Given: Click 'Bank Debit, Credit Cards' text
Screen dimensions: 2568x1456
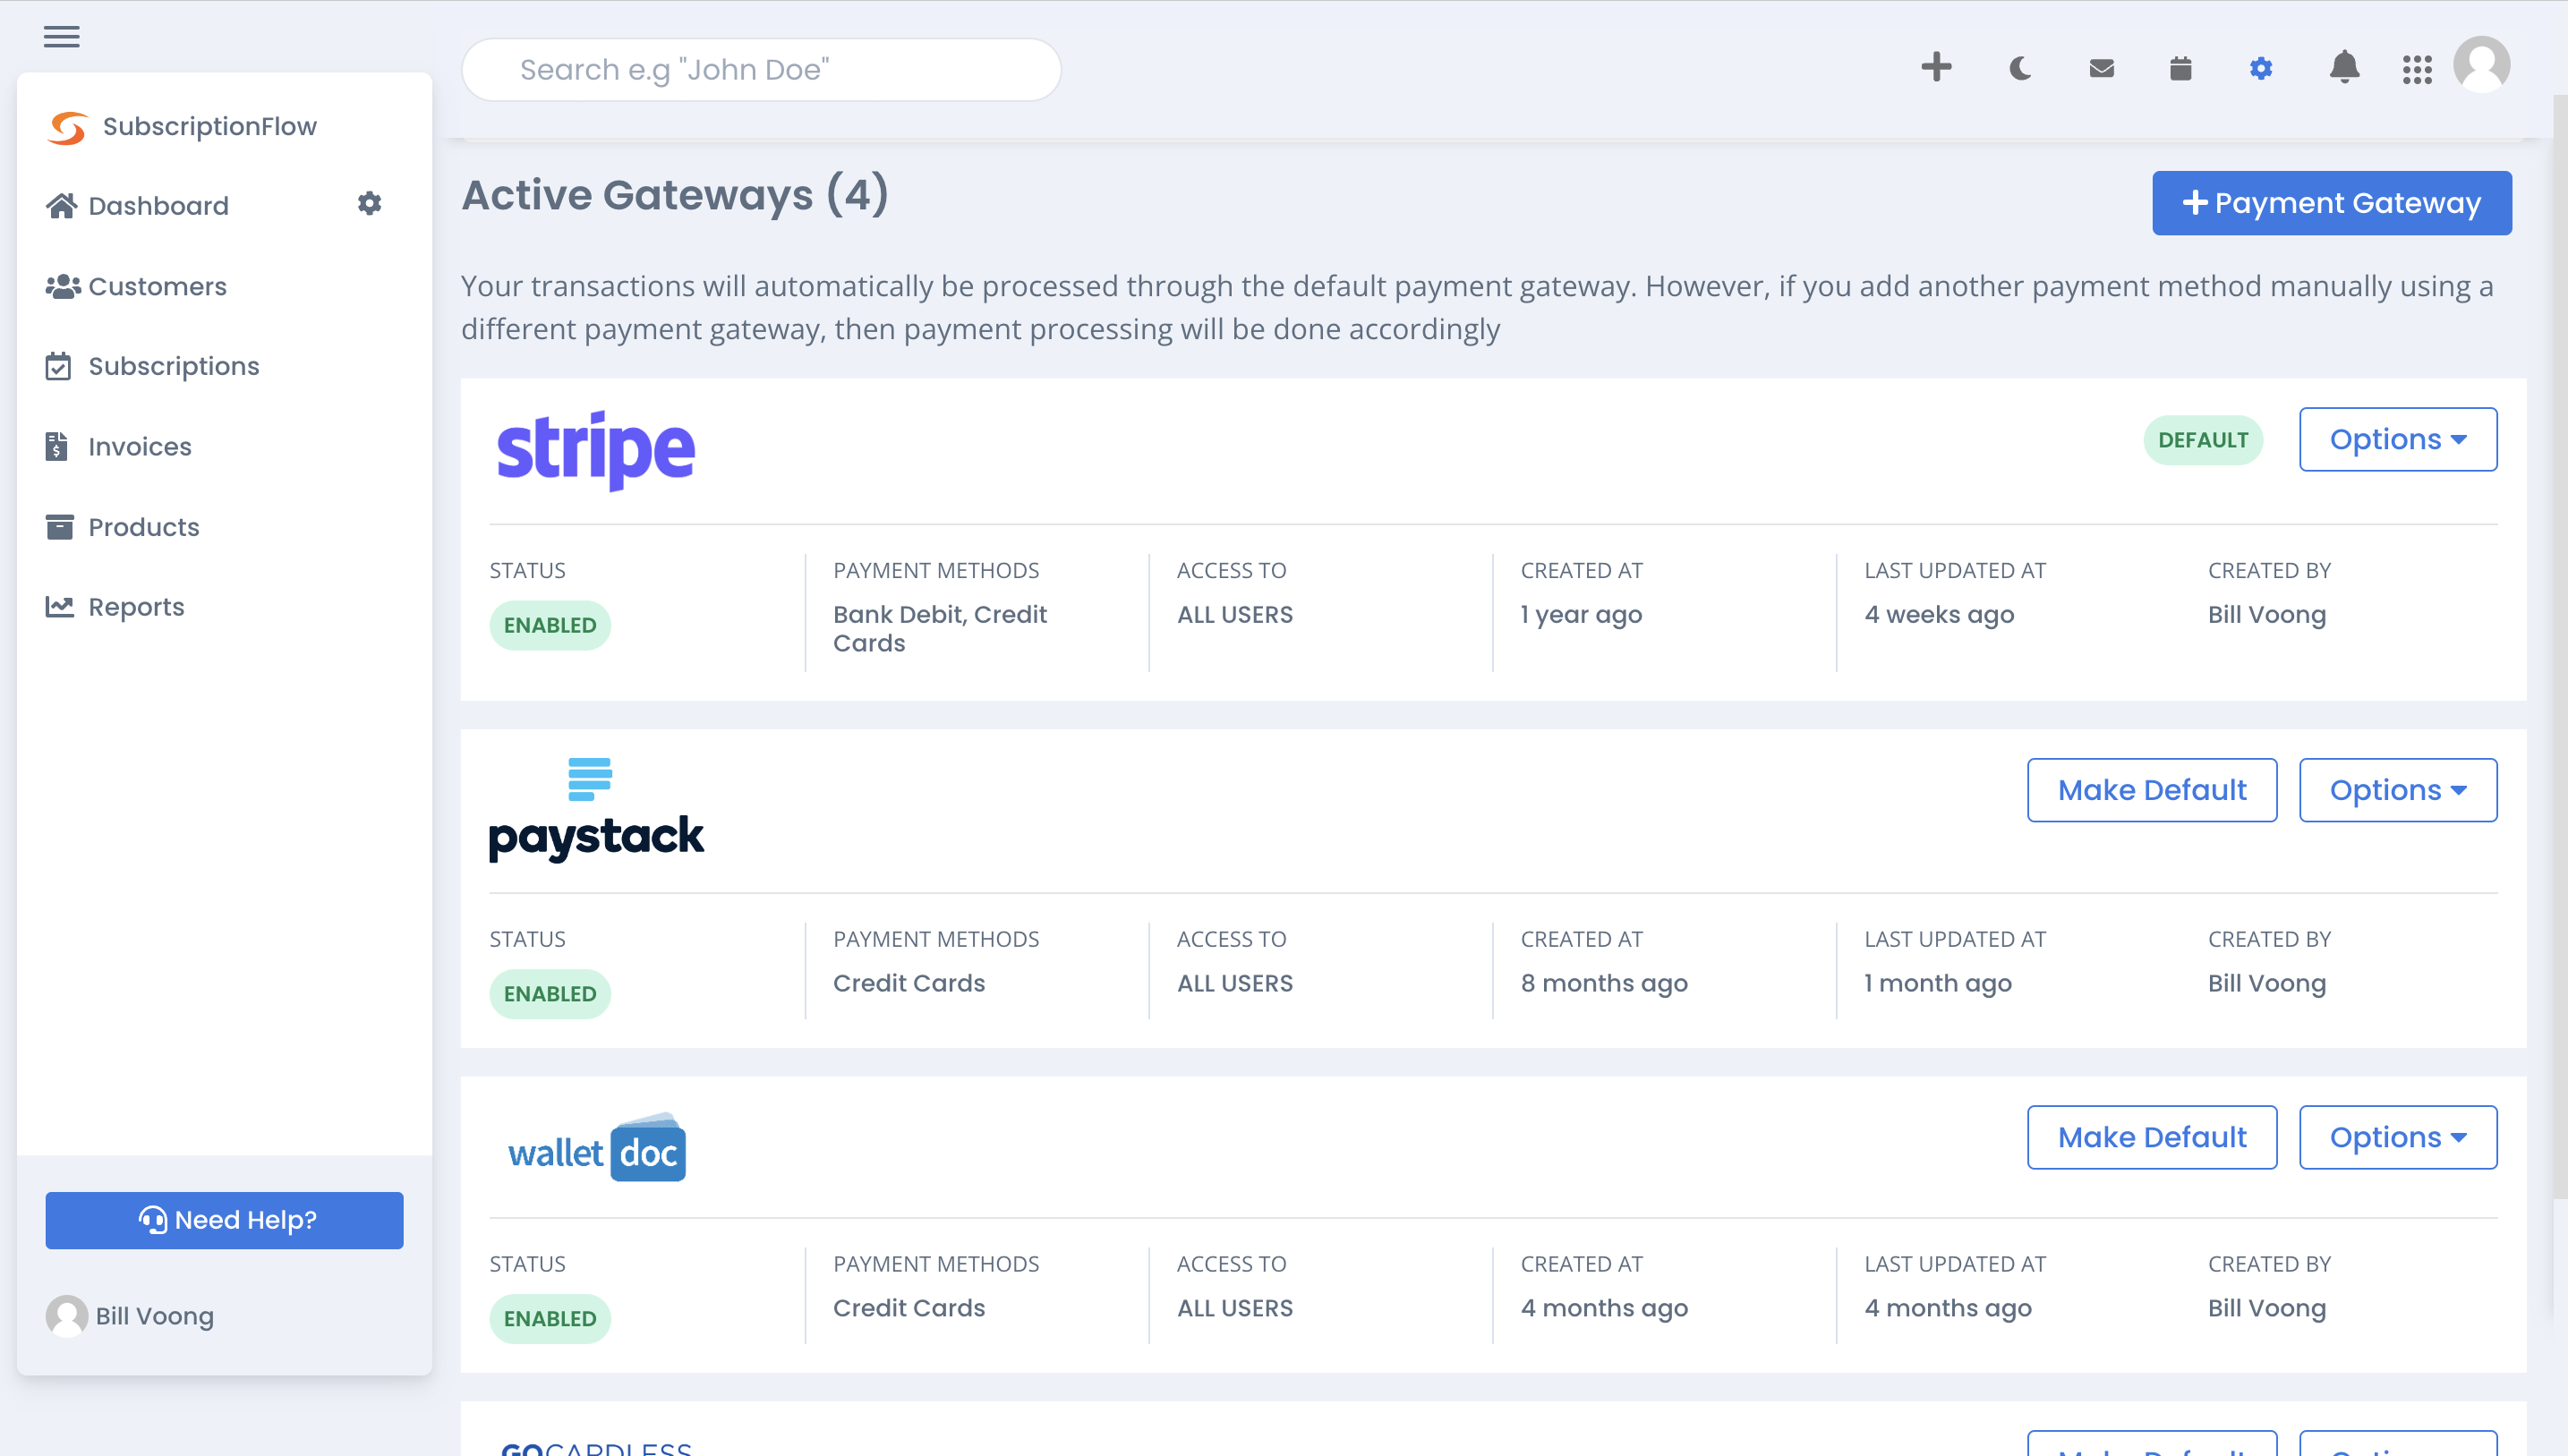Looking at the screenshot, I should pos(940,628).
